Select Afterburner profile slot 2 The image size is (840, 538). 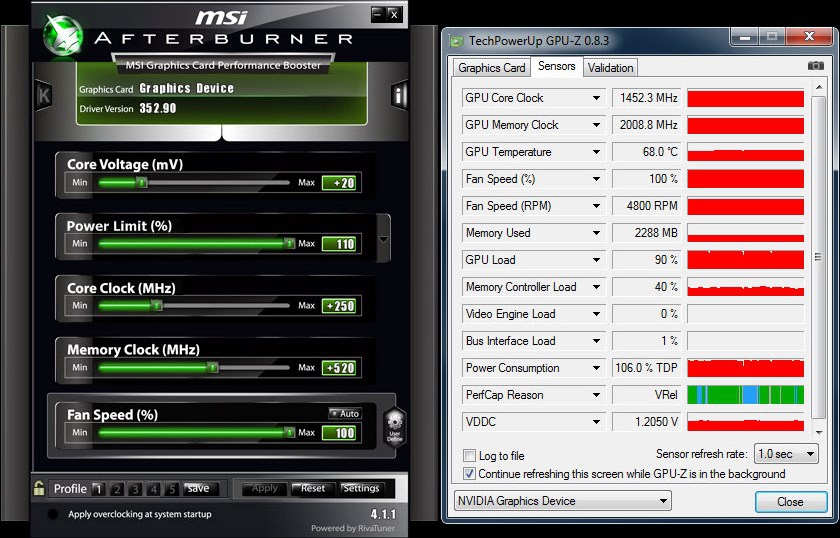(117, 489)
